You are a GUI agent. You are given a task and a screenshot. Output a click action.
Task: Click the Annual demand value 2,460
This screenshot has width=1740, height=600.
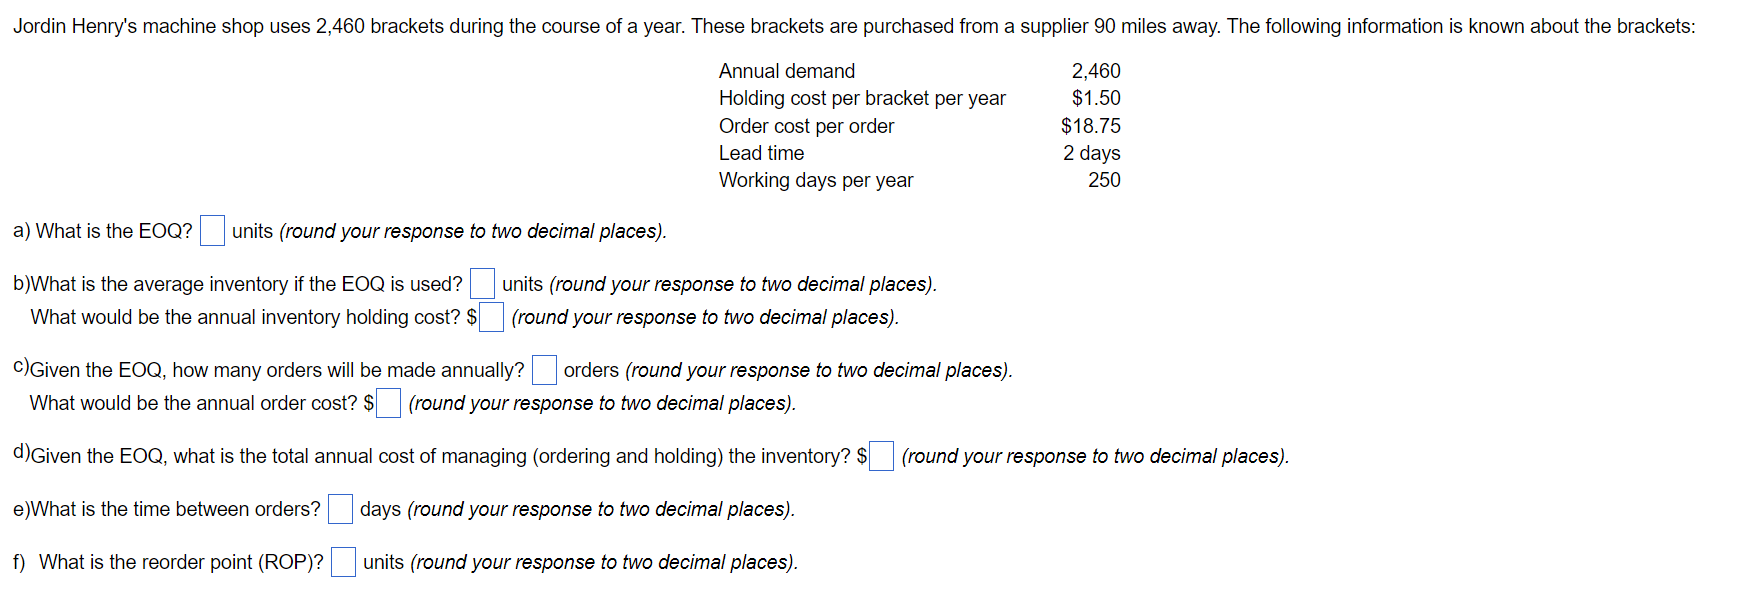(1095, 71)
